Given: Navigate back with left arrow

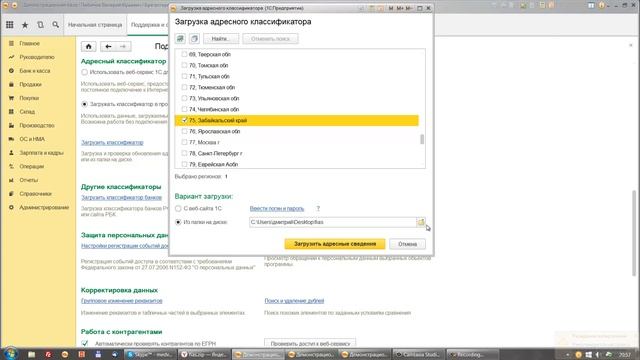Looking at the screenshot, I should click(108, 47).
